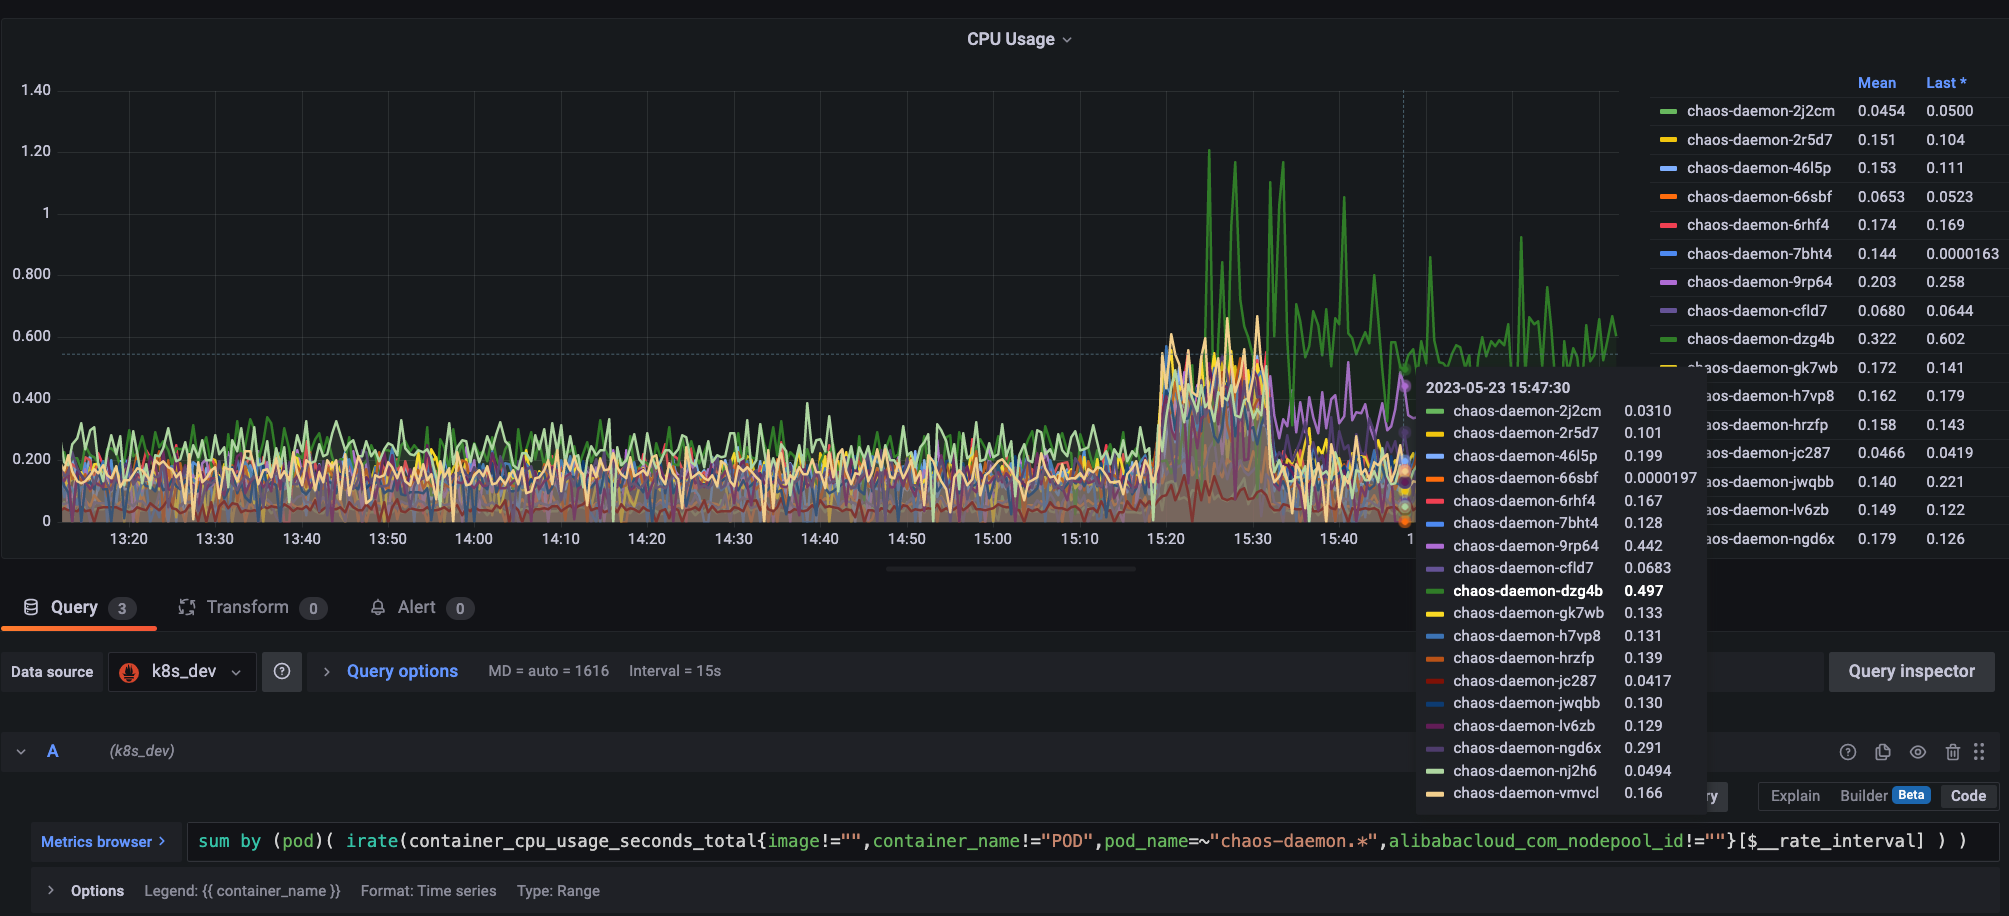Viewport: 2009px width, 916px height.
Task: Sort legend by the Last column header
Action: [1945, 82]
